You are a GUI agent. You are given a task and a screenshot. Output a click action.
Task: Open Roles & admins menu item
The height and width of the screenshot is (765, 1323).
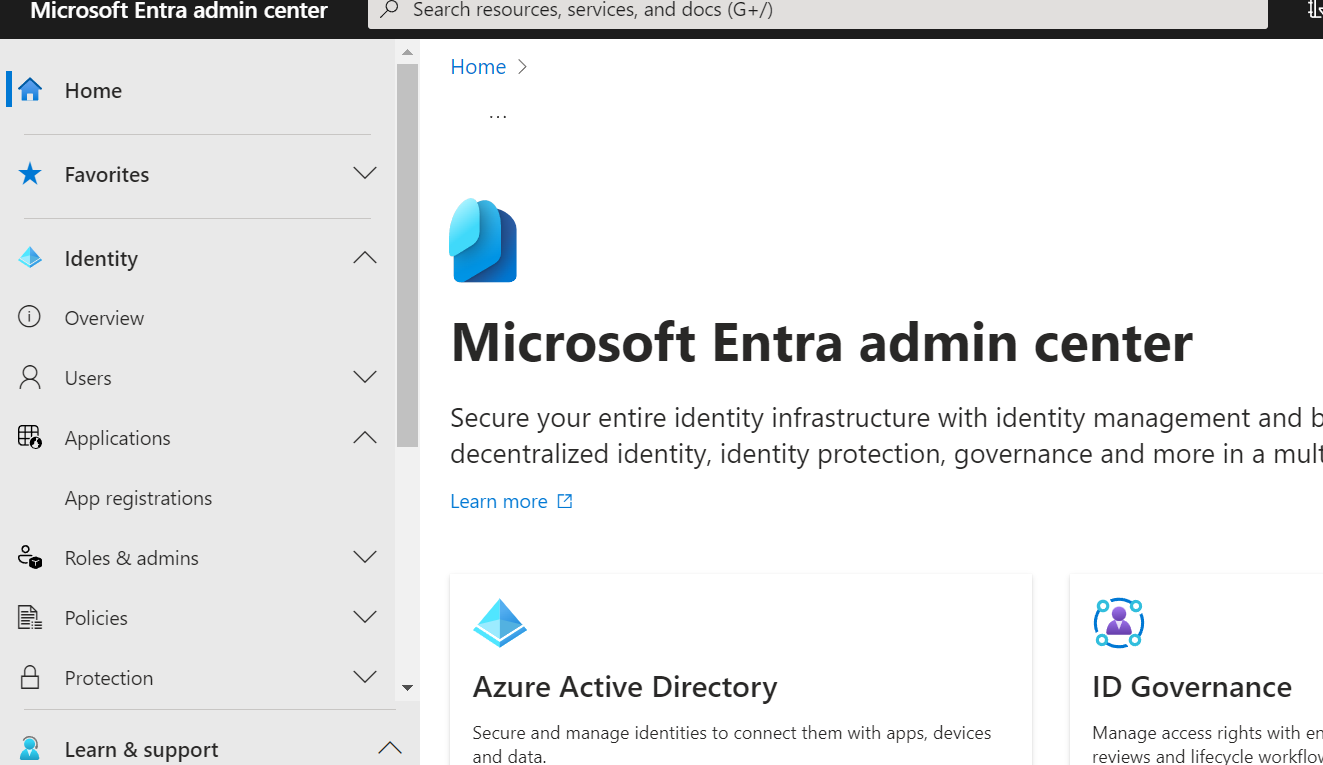pos(131,558)
